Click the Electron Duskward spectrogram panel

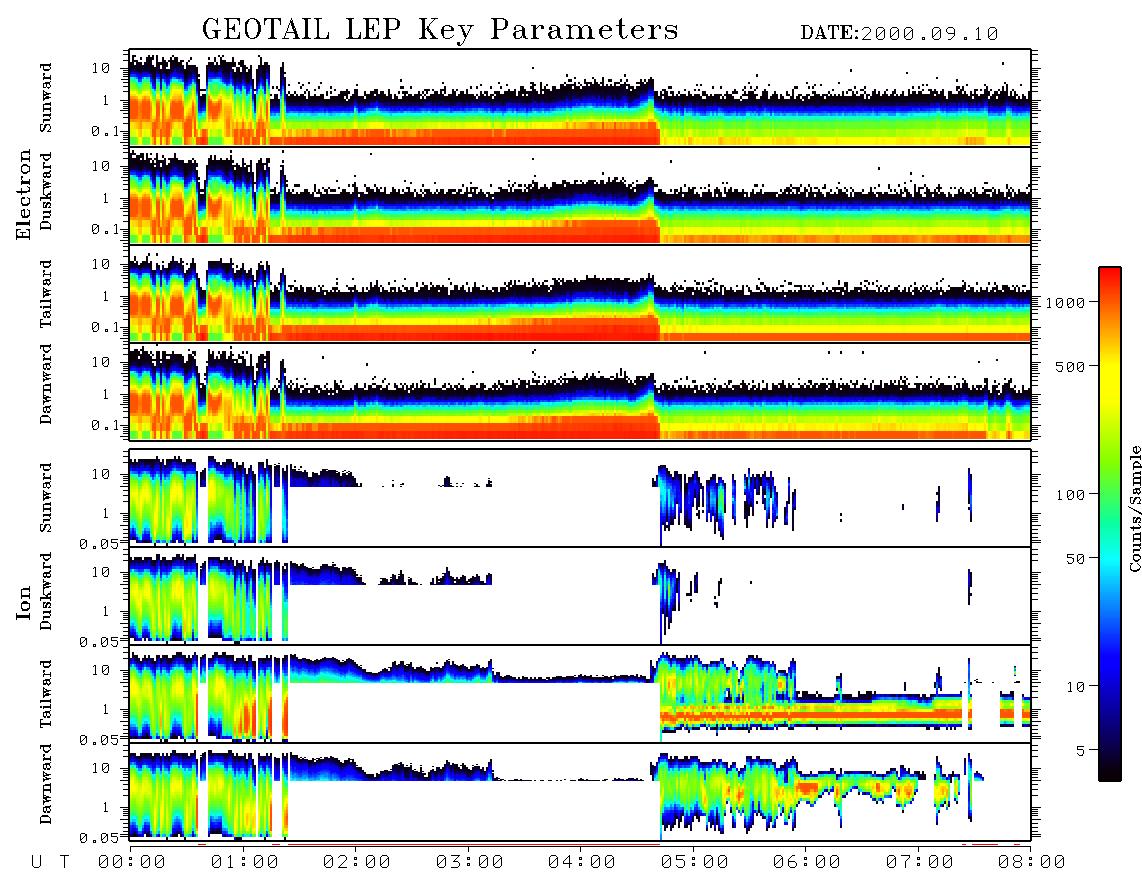click(x=580, y=196)
